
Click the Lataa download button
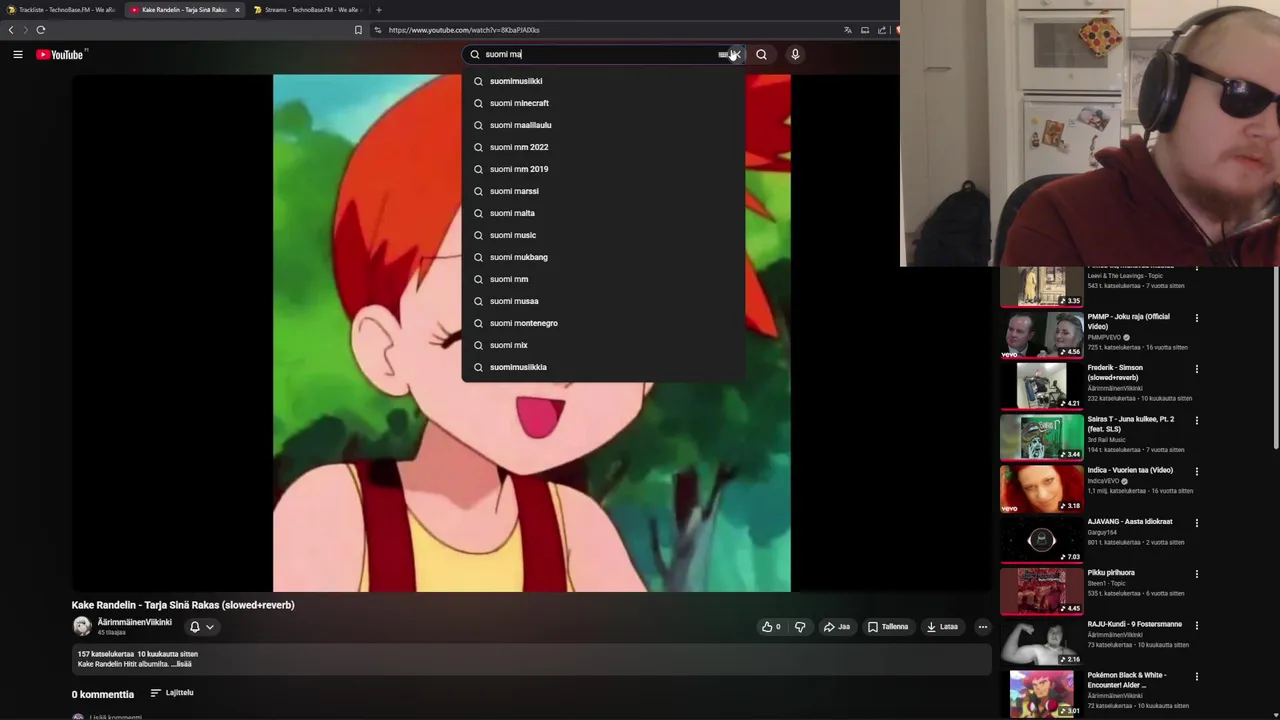click(942, 627)
